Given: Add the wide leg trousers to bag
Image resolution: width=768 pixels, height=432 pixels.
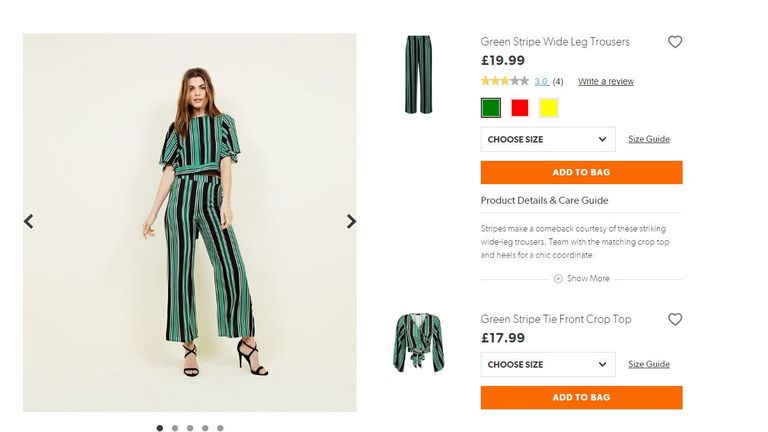Looking at the screenshot, I should (581, 172).
